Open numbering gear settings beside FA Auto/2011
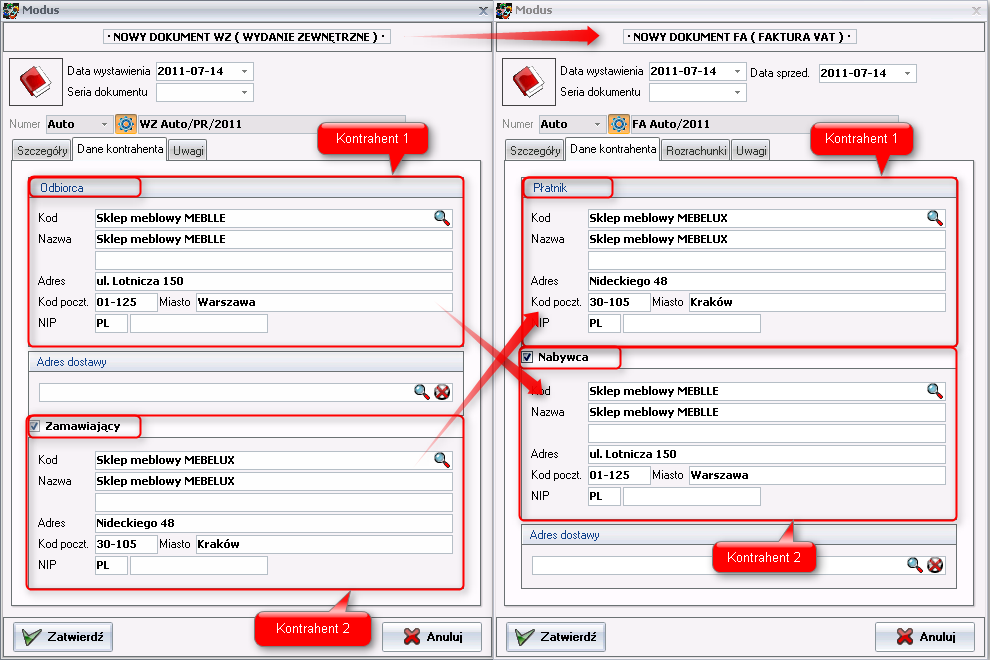The height and width of the screenshot is (660, 990). 619,124
